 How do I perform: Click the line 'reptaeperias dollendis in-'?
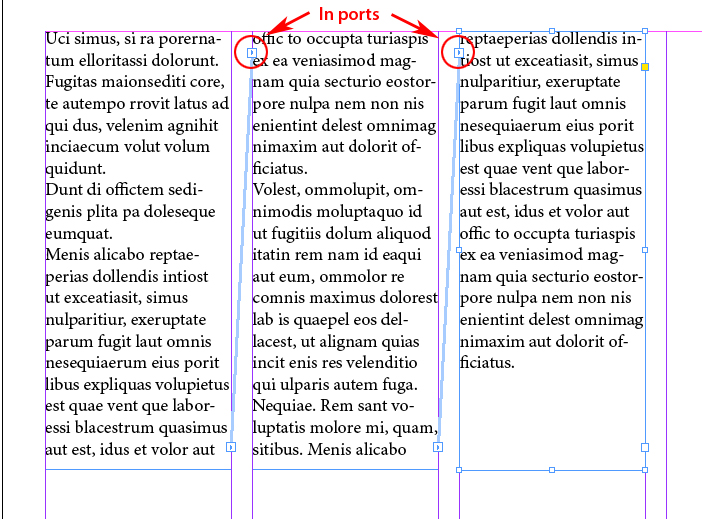(550, 39)
